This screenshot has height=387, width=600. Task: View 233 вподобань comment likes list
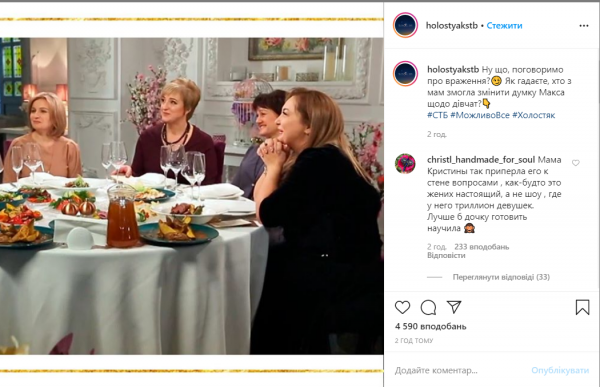click(481, 247)
